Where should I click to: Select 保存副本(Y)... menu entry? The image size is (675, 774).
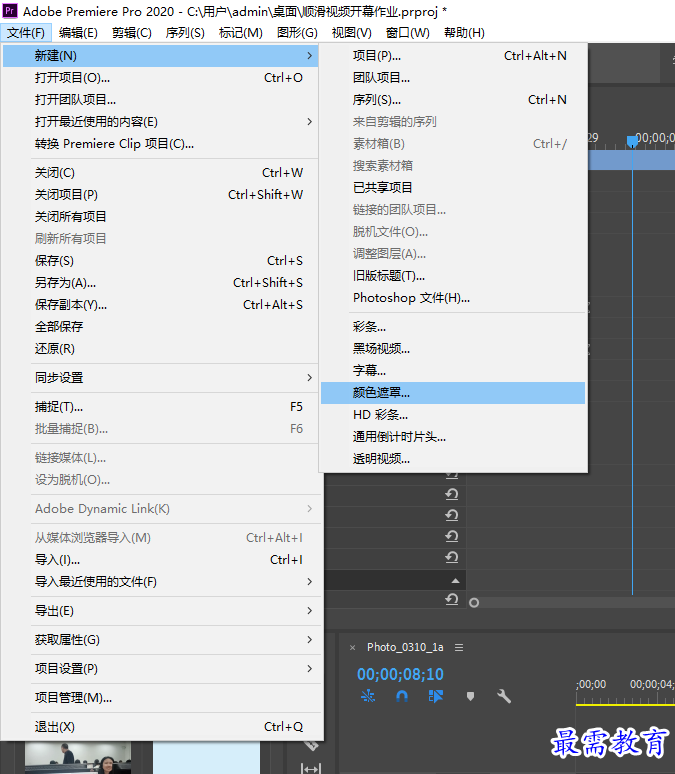point(160,305)
